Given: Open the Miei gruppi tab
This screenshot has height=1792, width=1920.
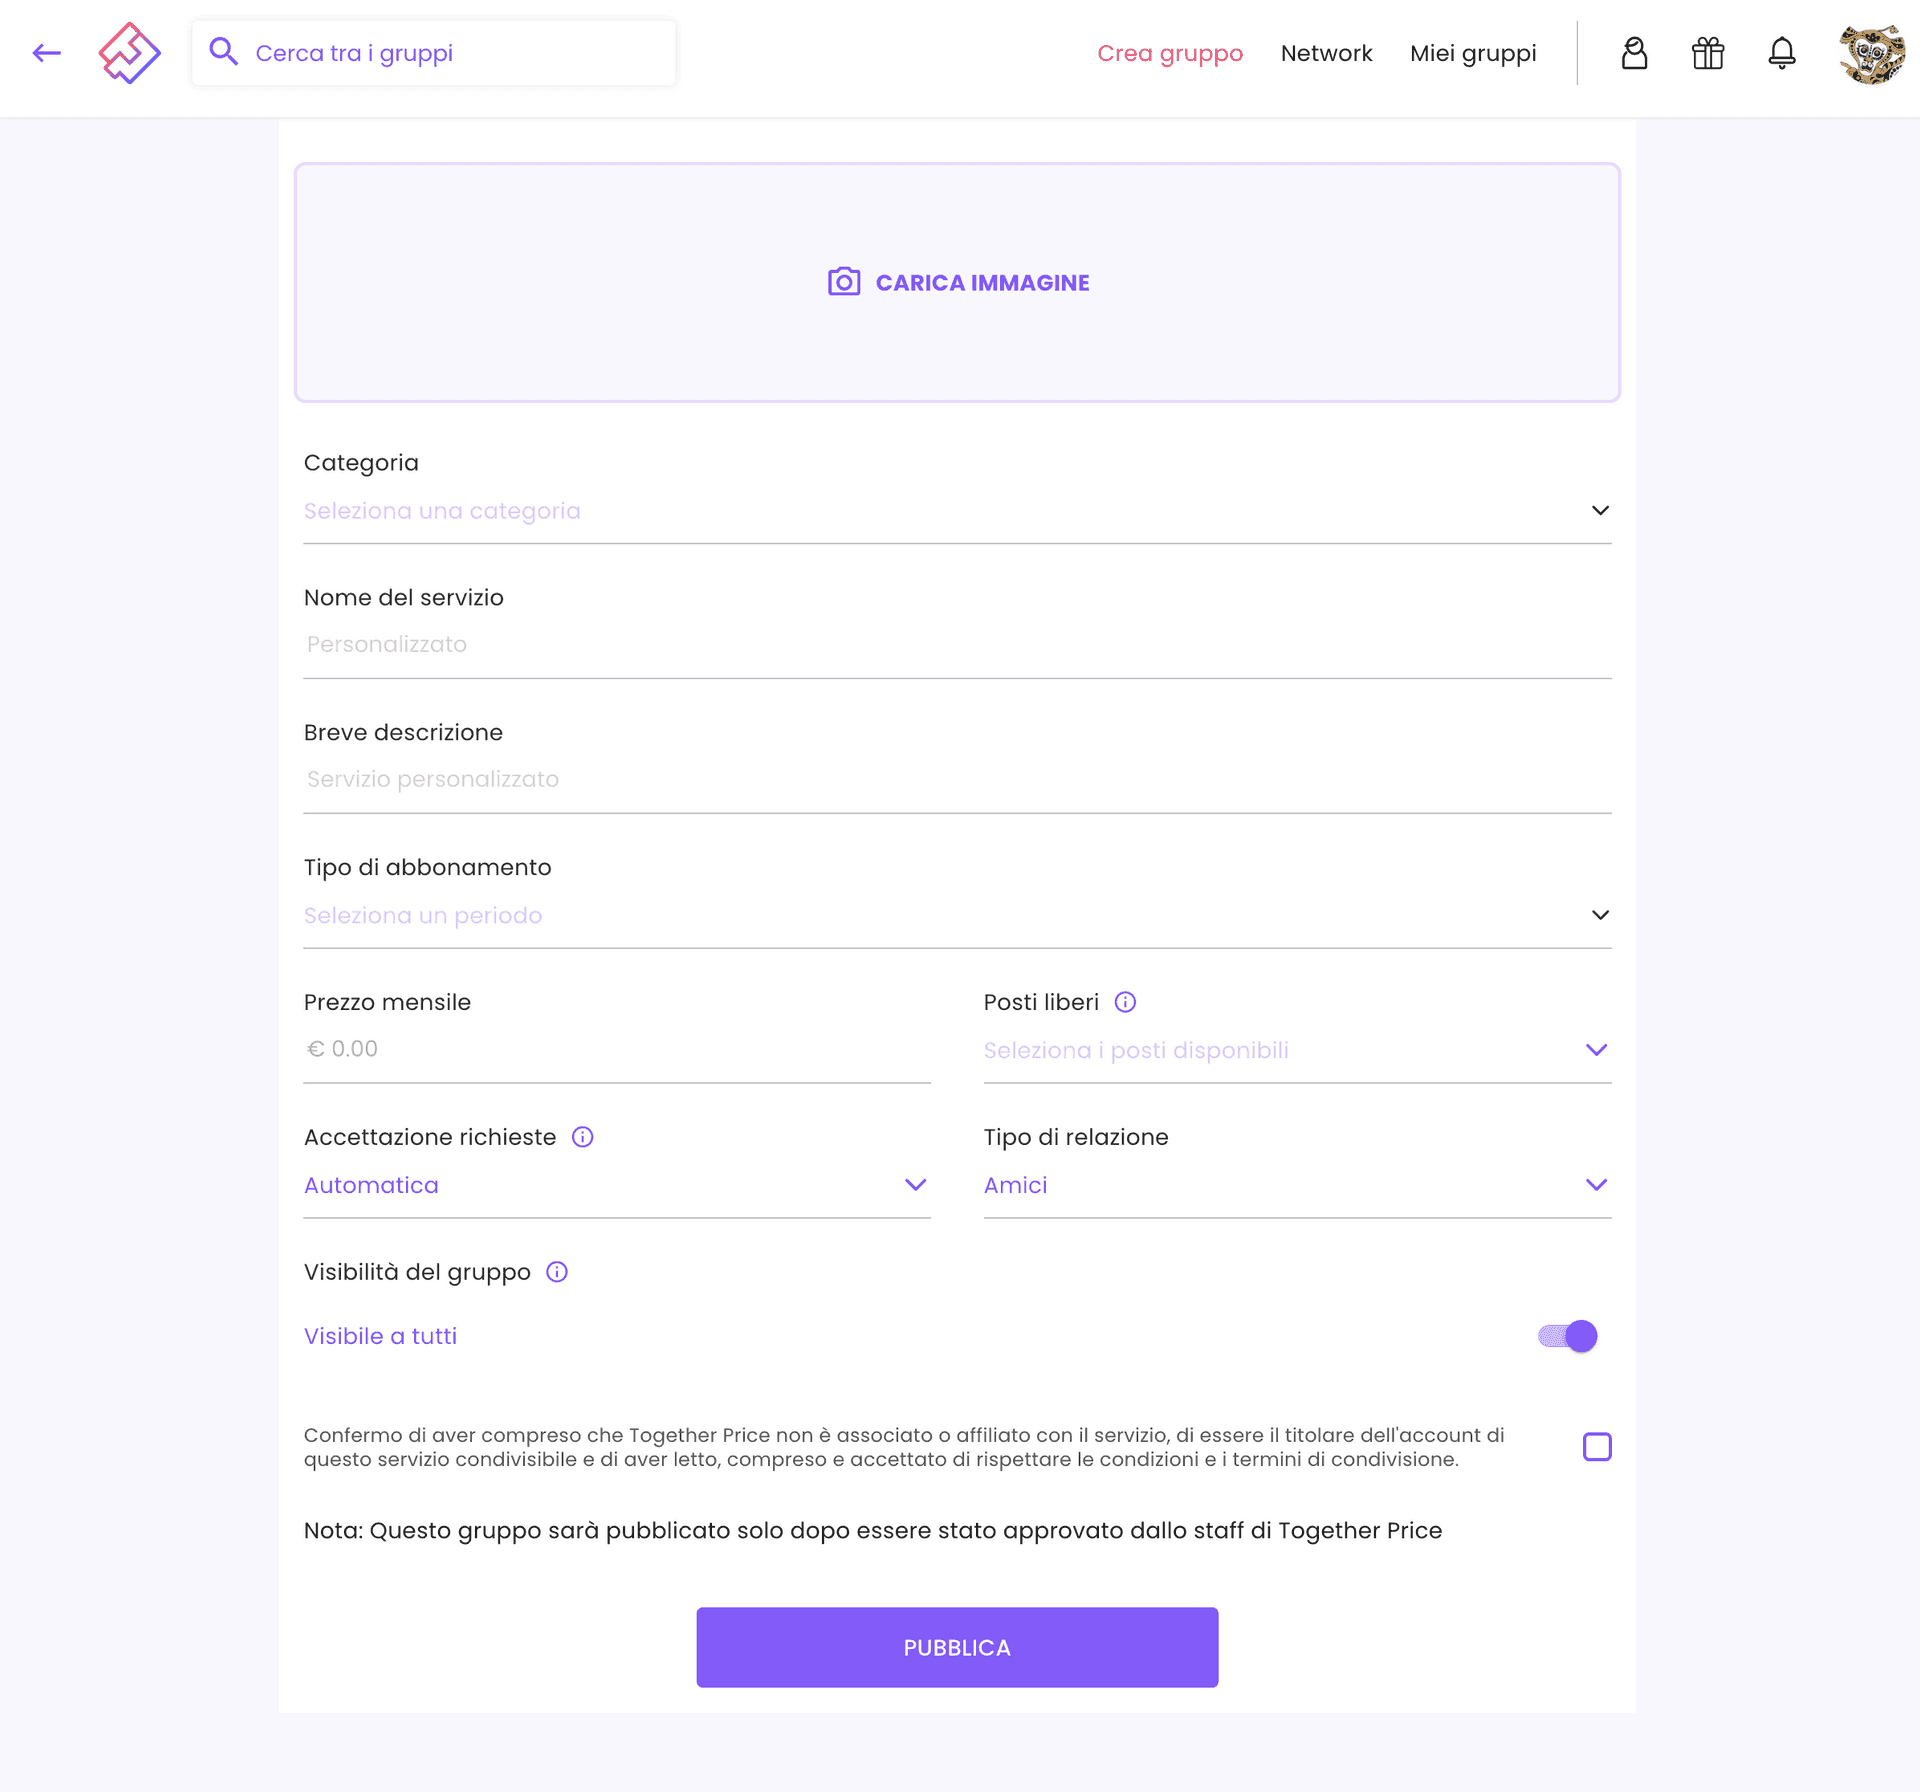Looking at the screenshot, I should [1472, 52].
